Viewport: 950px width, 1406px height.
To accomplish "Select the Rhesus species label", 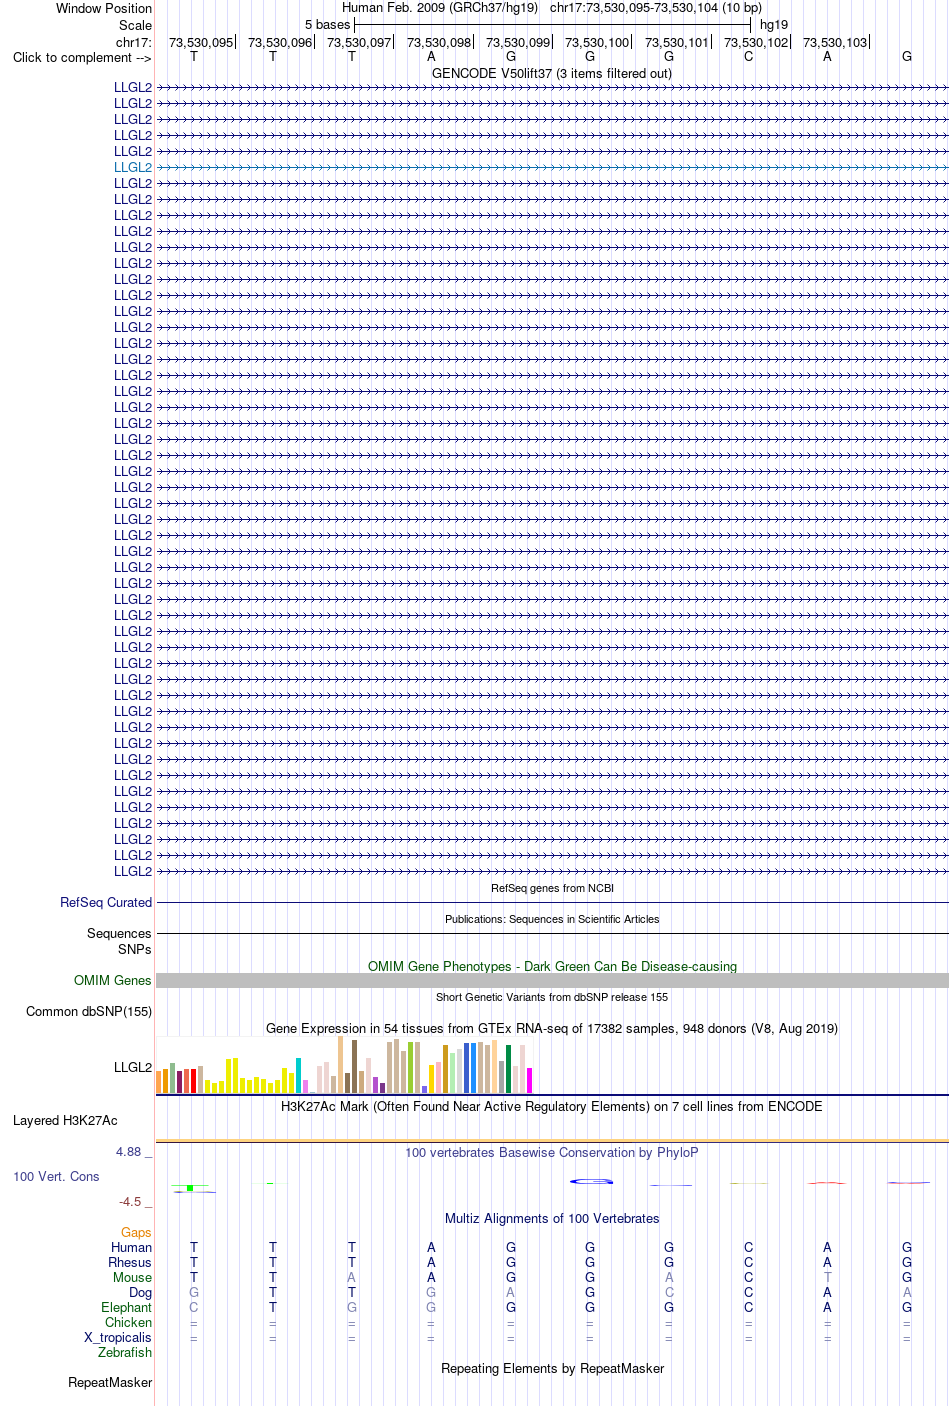I will (x=130, y=1262).
